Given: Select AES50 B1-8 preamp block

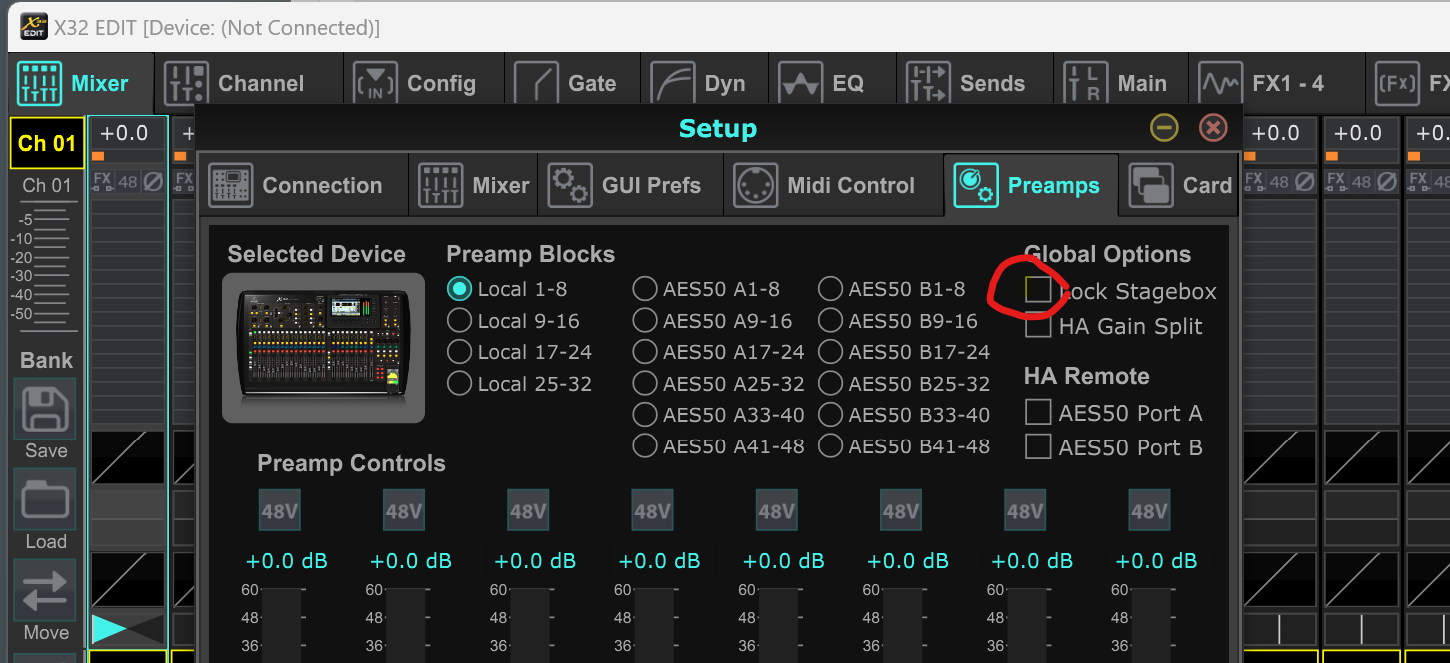Looking at the screenshot, I should coord(831,289).
